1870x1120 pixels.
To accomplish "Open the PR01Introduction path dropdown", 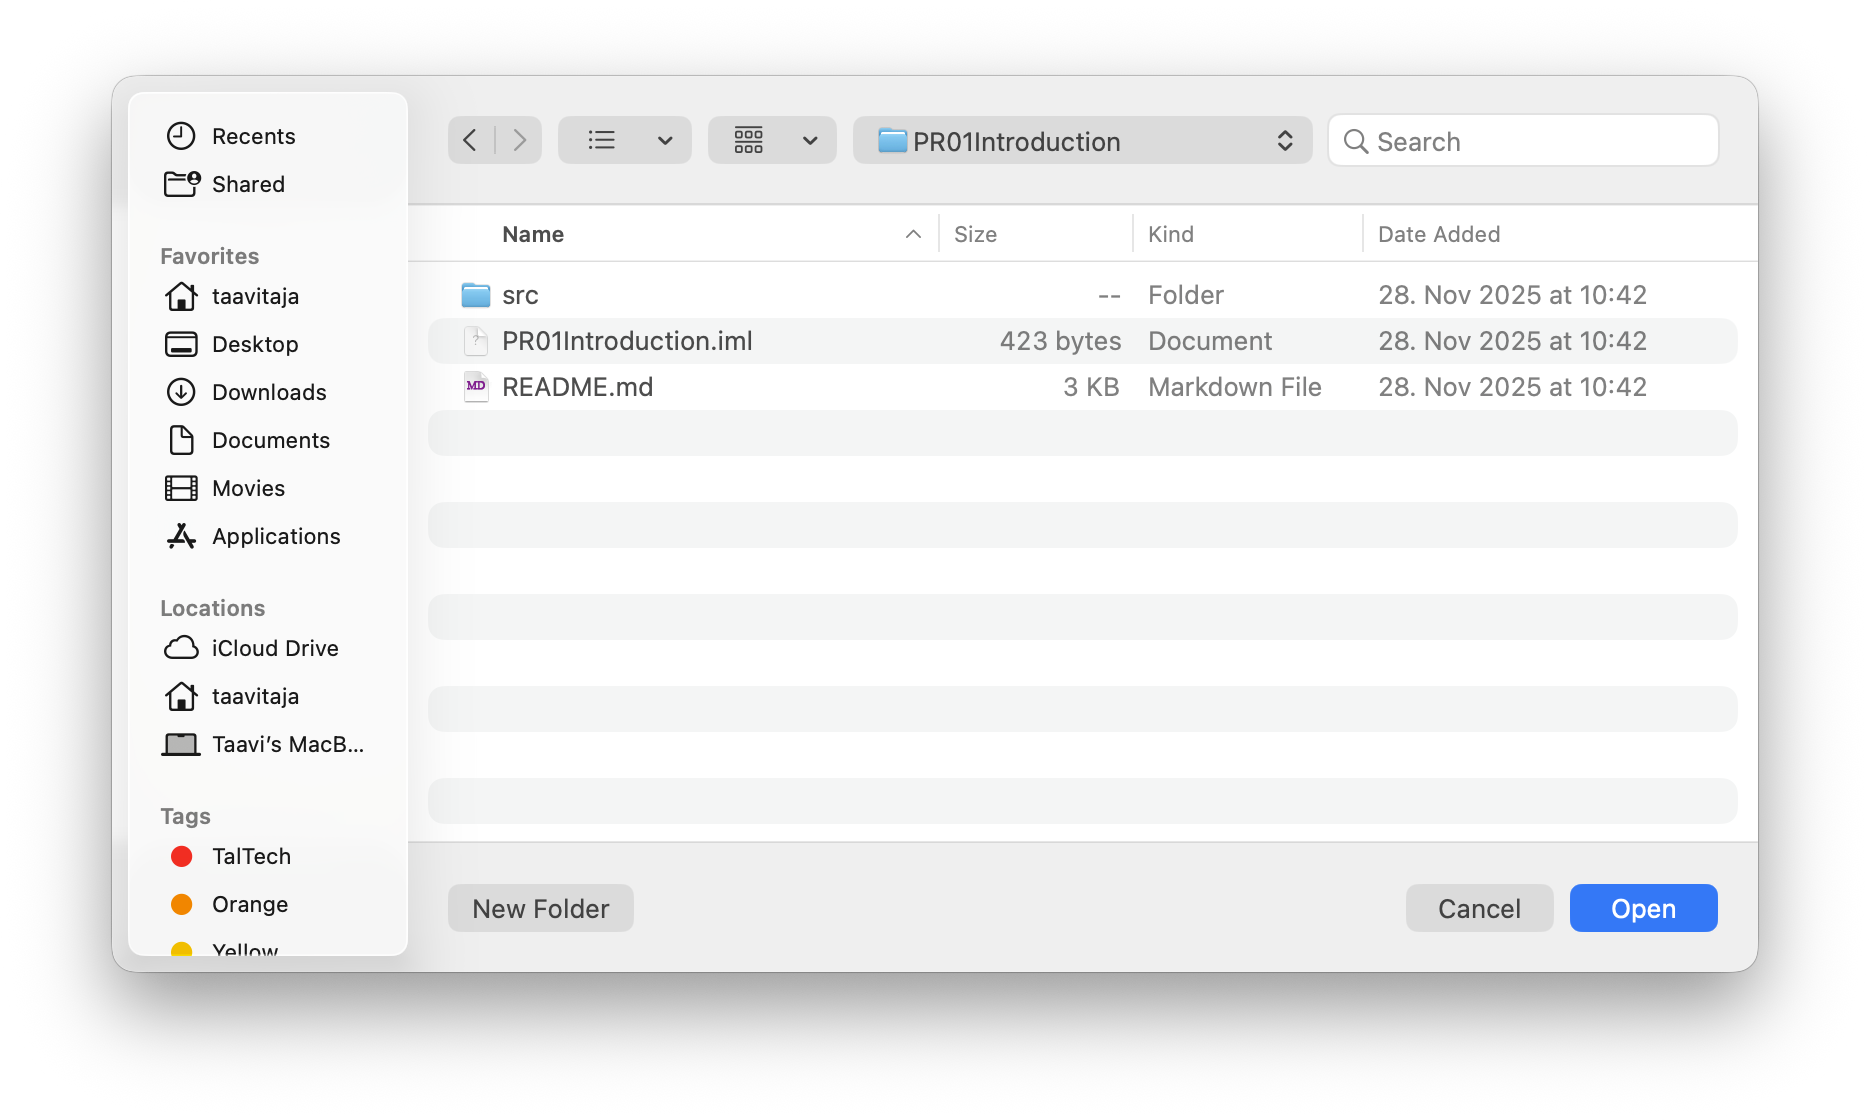I will (x=1083, y=141).
